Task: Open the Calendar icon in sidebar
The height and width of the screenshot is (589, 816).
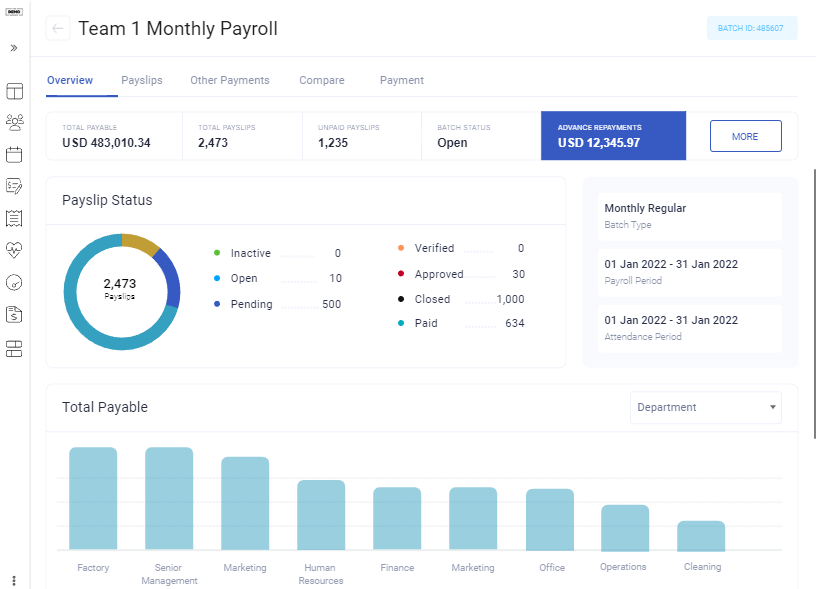Action: [14, 154]
